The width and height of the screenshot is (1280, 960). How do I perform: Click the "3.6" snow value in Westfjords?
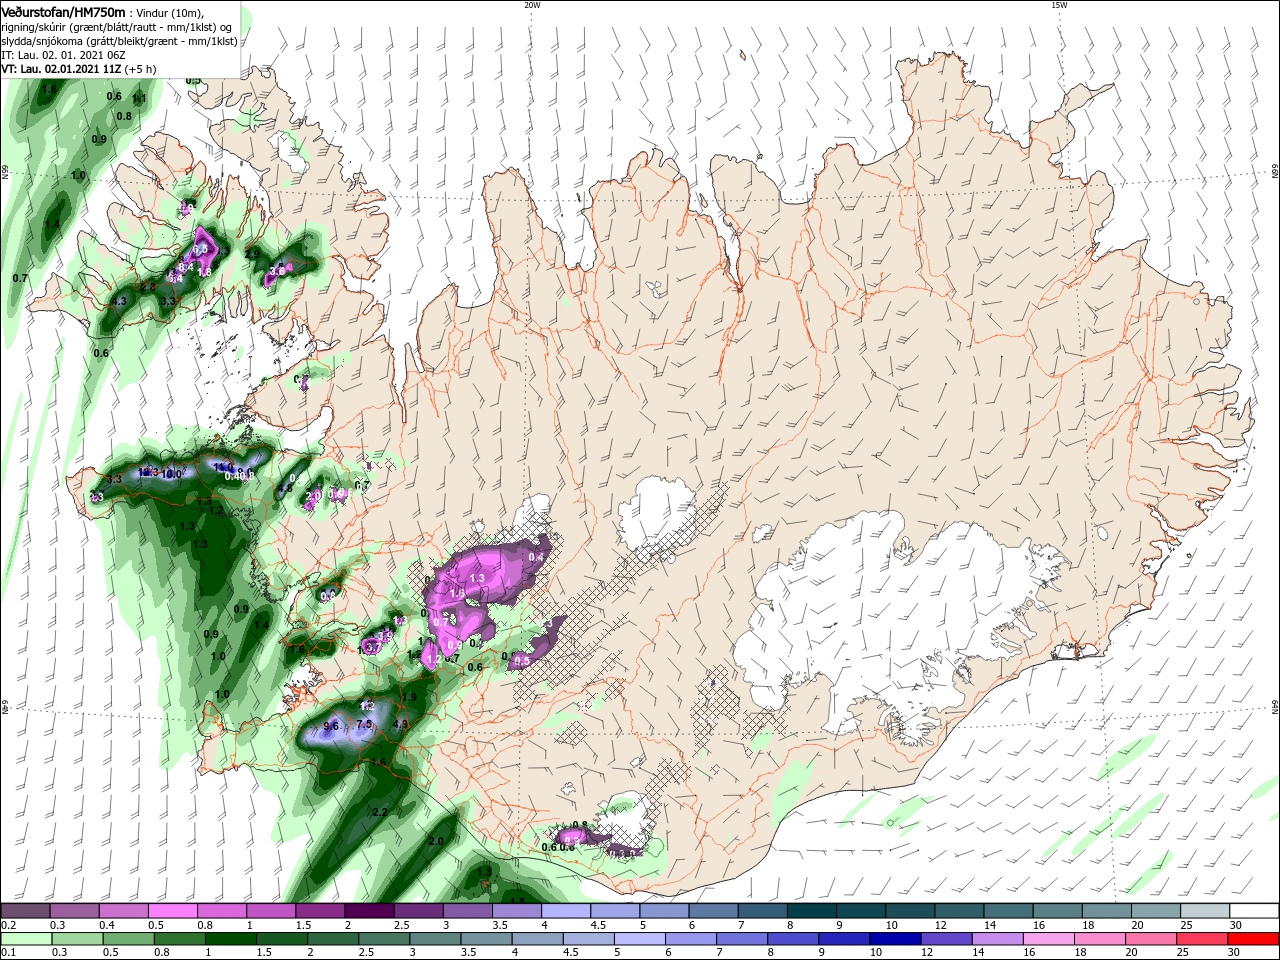click(278, 269)
